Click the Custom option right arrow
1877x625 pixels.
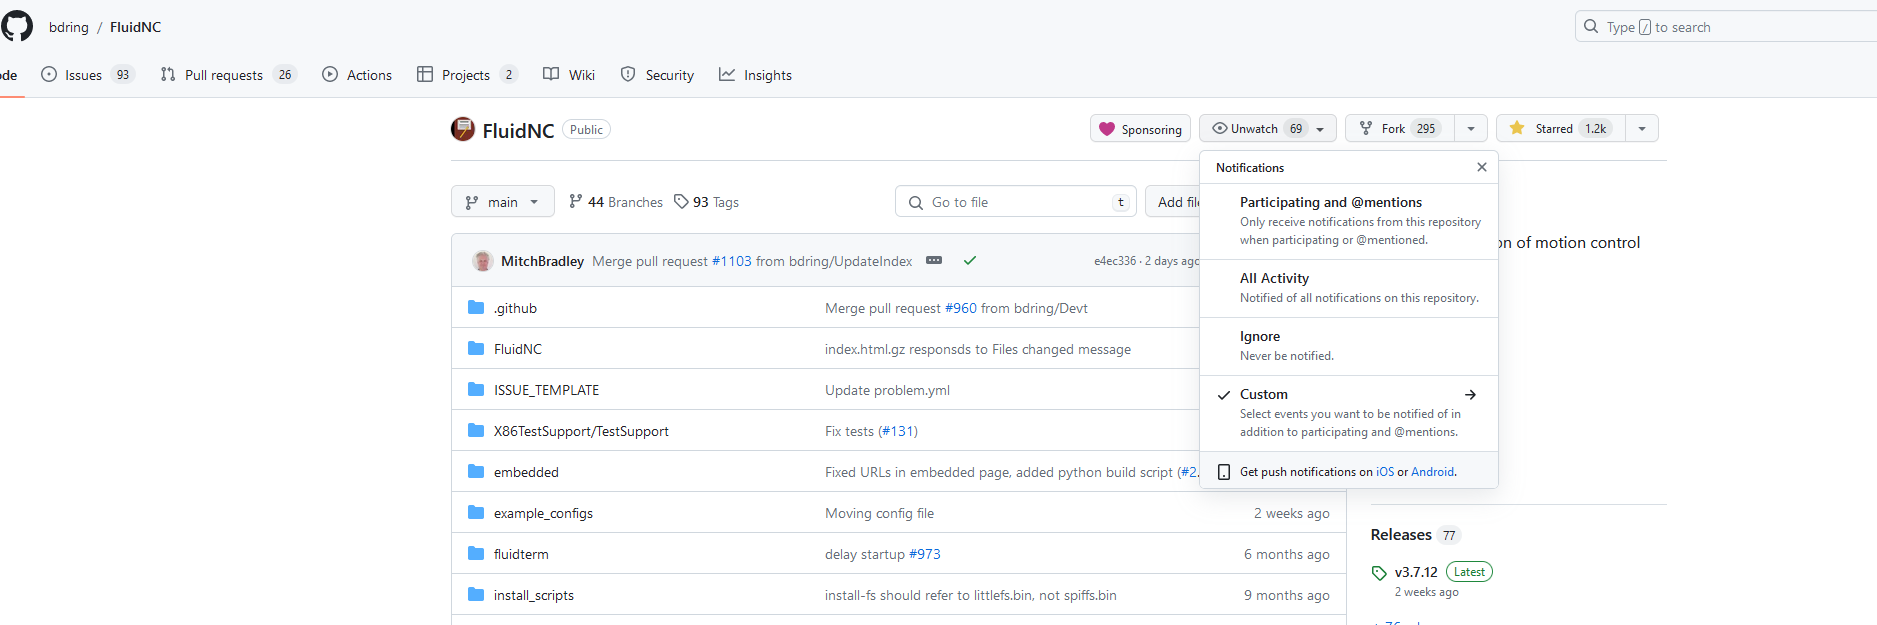tap(1470, 395)
